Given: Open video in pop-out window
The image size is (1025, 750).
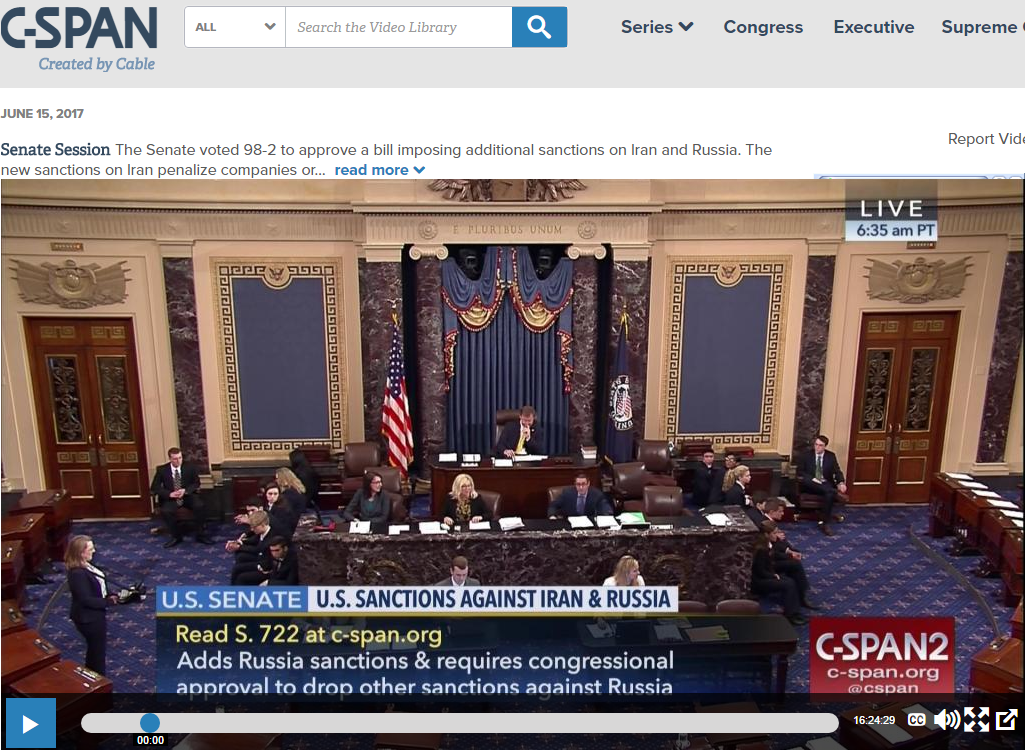Looking at the screenshot, I should [1006, 720].
